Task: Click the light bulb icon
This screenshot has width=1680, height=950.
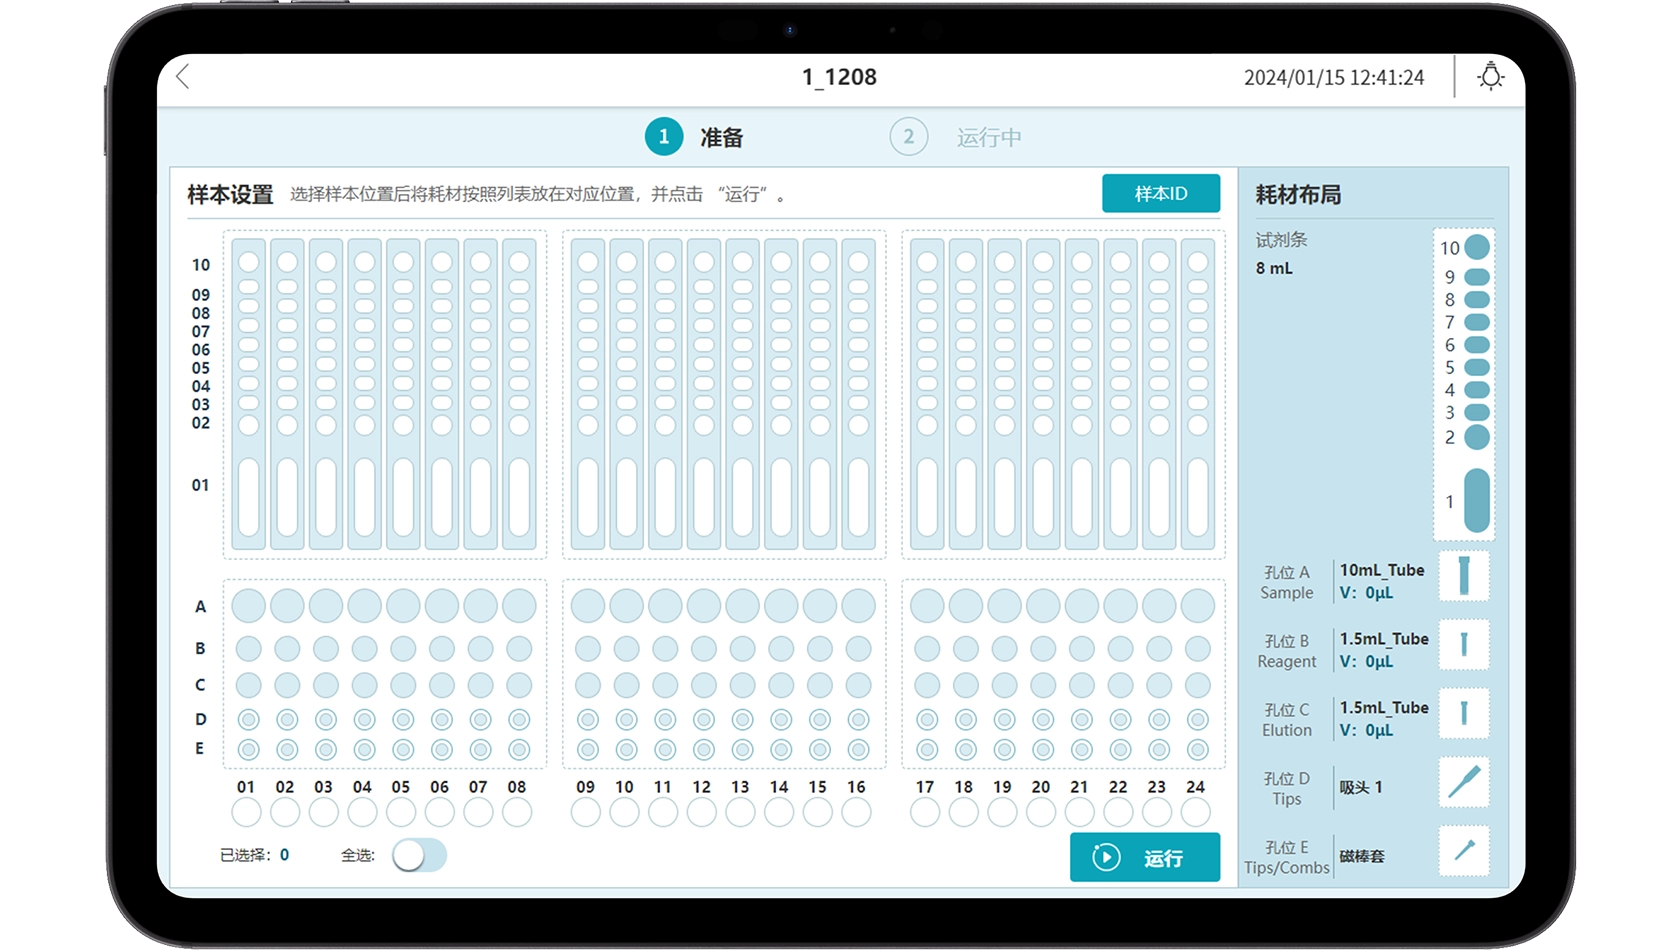Action: point(1490,77)
